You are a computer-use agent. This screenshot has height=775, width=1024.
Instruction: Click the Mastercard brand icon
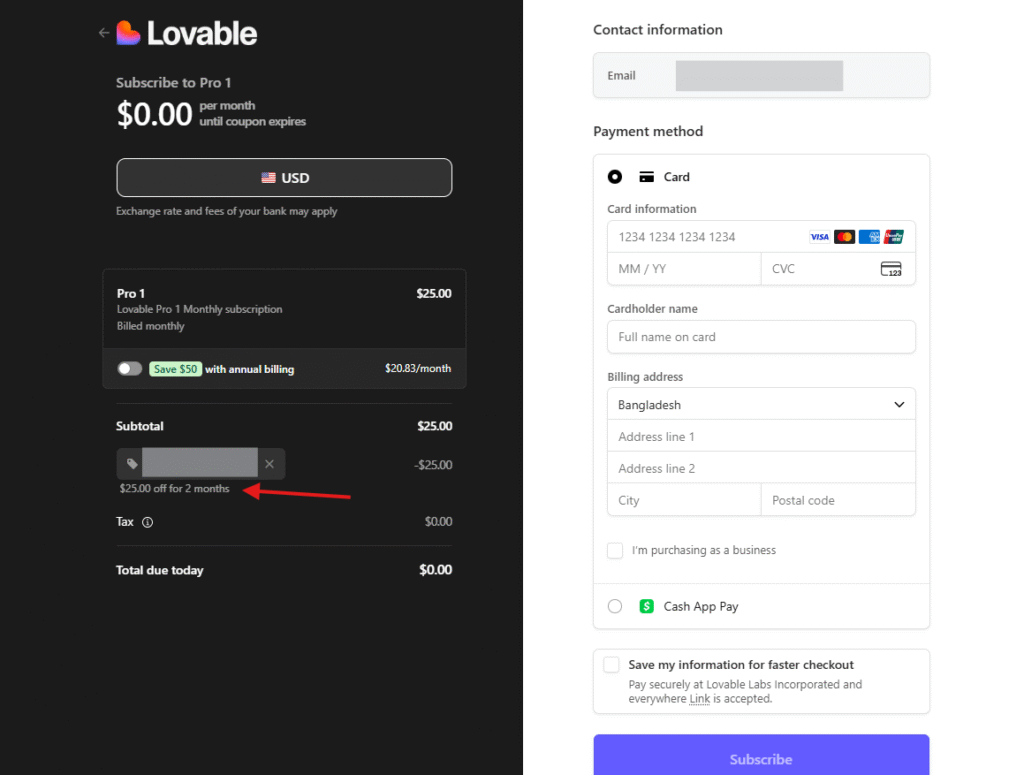(844, 236)
